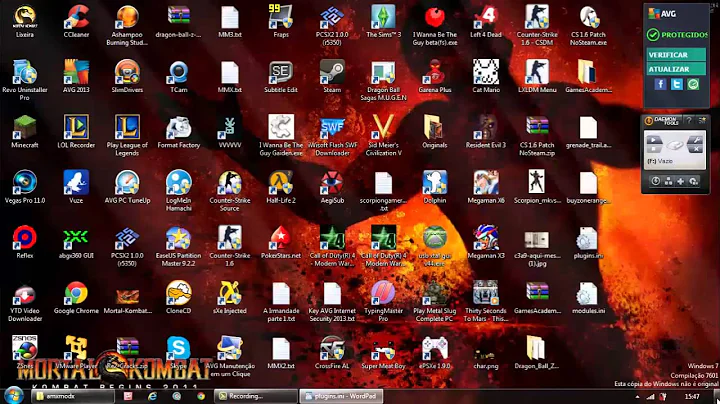Open the Originals folder
Viewport: 720px width, 404px height.
[435, 129]
